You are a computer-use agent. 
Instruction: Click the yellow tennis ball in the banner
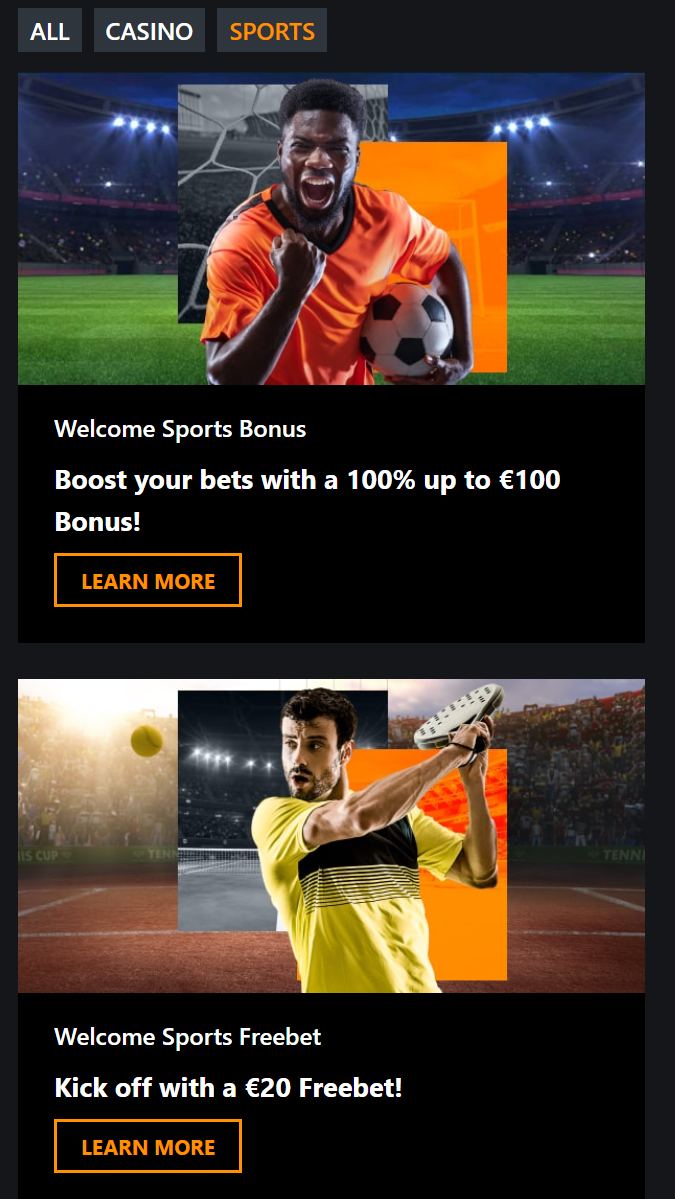coord(147,741)
